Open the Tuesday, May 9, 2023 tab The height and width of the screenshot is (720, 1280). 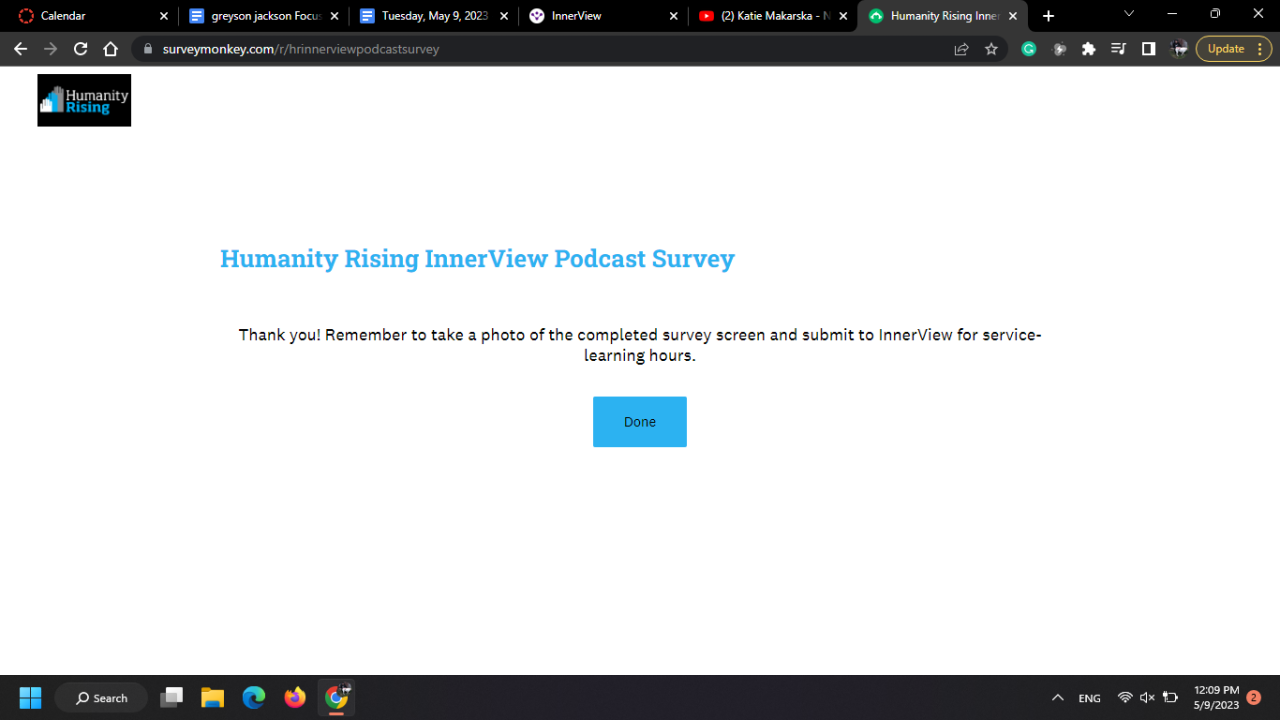coord(433,16)
